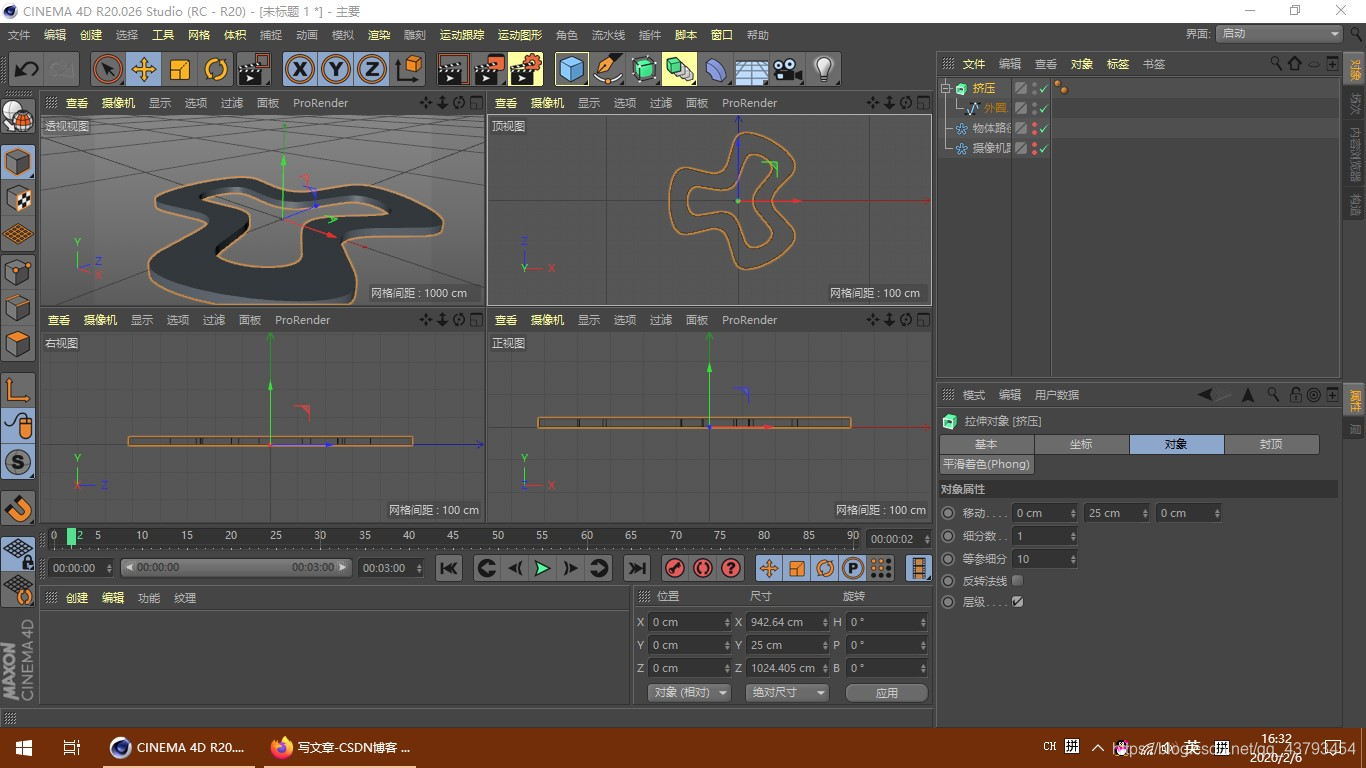
Task: Open the generators subdivision icon
Action: pyautogui.click(x=644, y=70)
